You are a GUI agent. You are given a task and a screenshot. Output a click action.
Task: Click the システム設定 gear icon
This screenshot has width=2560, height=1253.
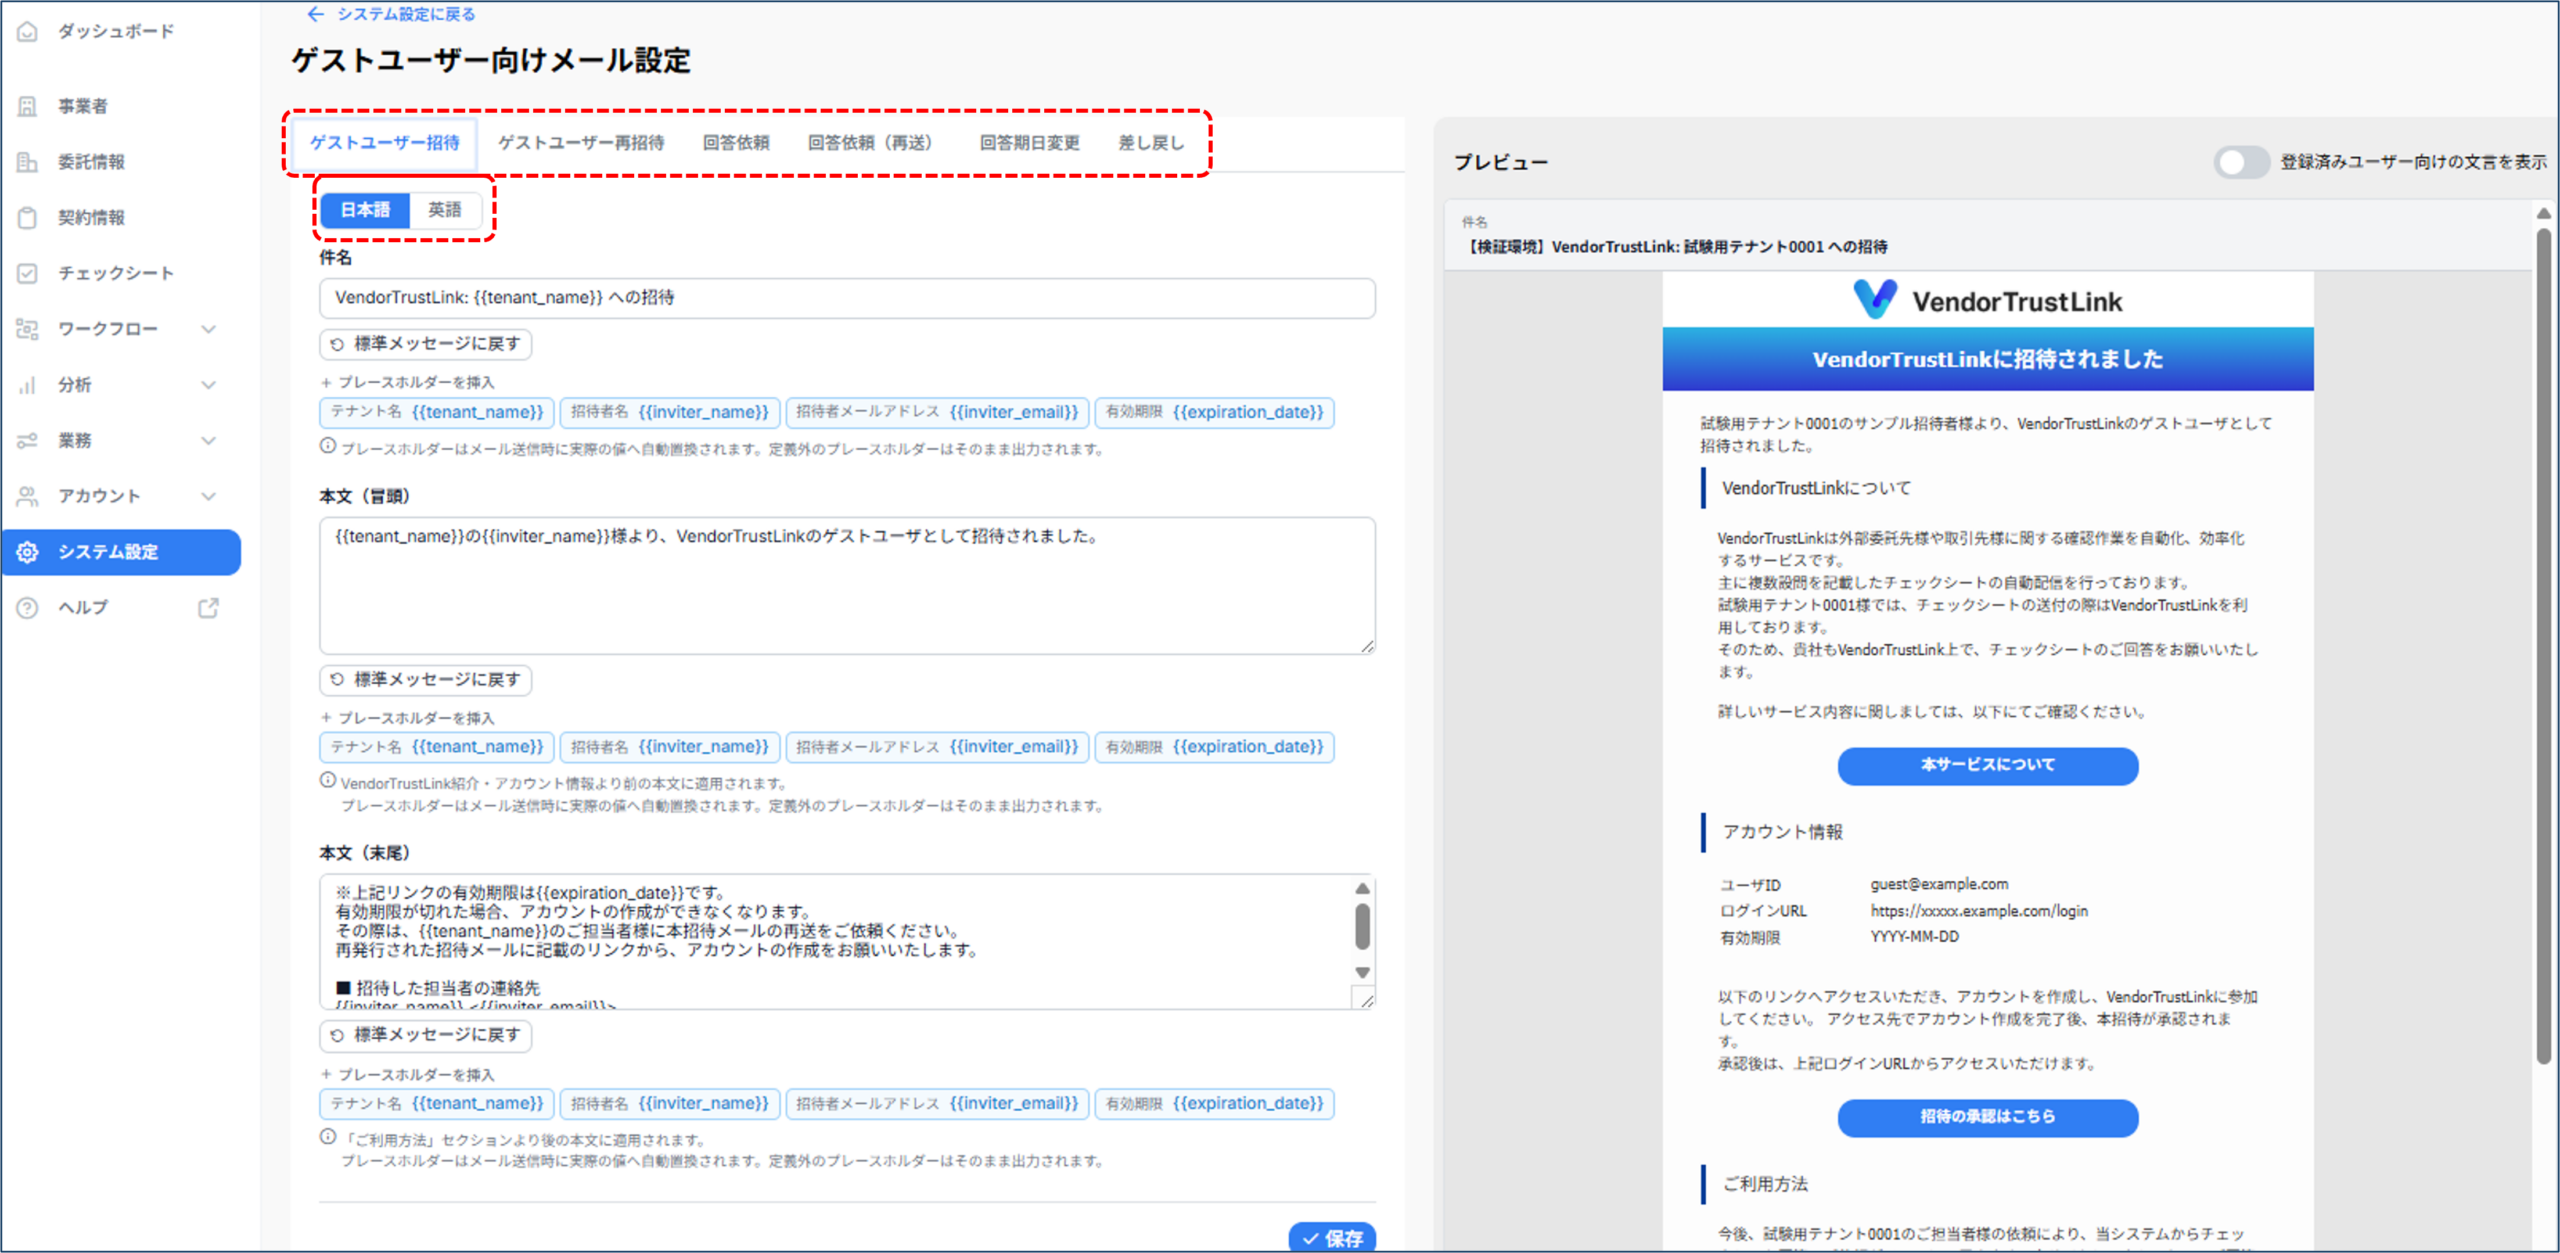[28, 552]
